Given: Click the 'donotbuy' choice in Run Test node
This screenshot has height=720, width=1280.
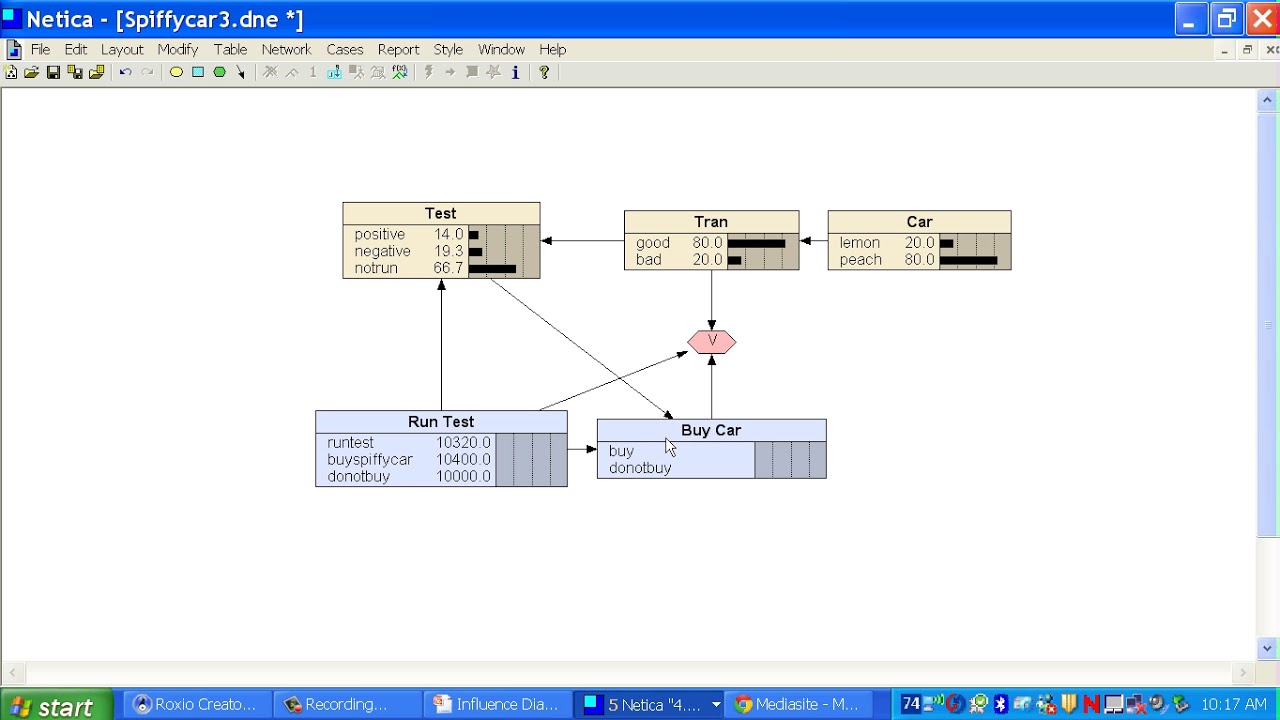Looking at the screenshot, I should 358,476.
